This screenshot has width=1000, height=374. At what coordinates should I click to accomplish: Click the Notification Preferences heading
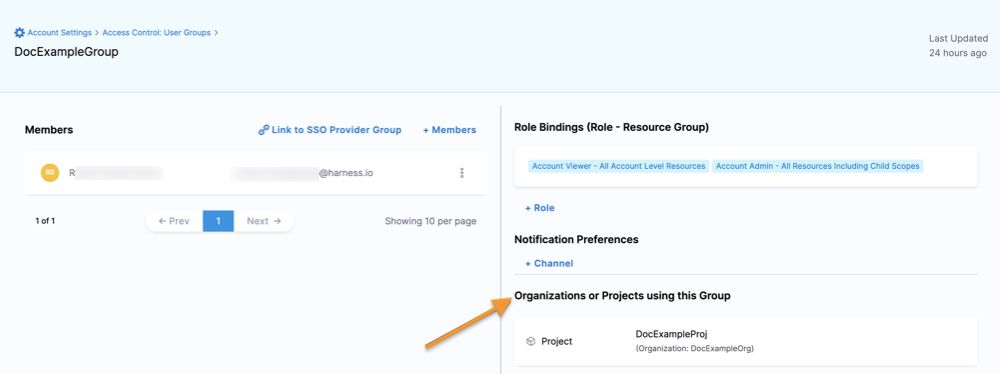(x=577, y=239)
